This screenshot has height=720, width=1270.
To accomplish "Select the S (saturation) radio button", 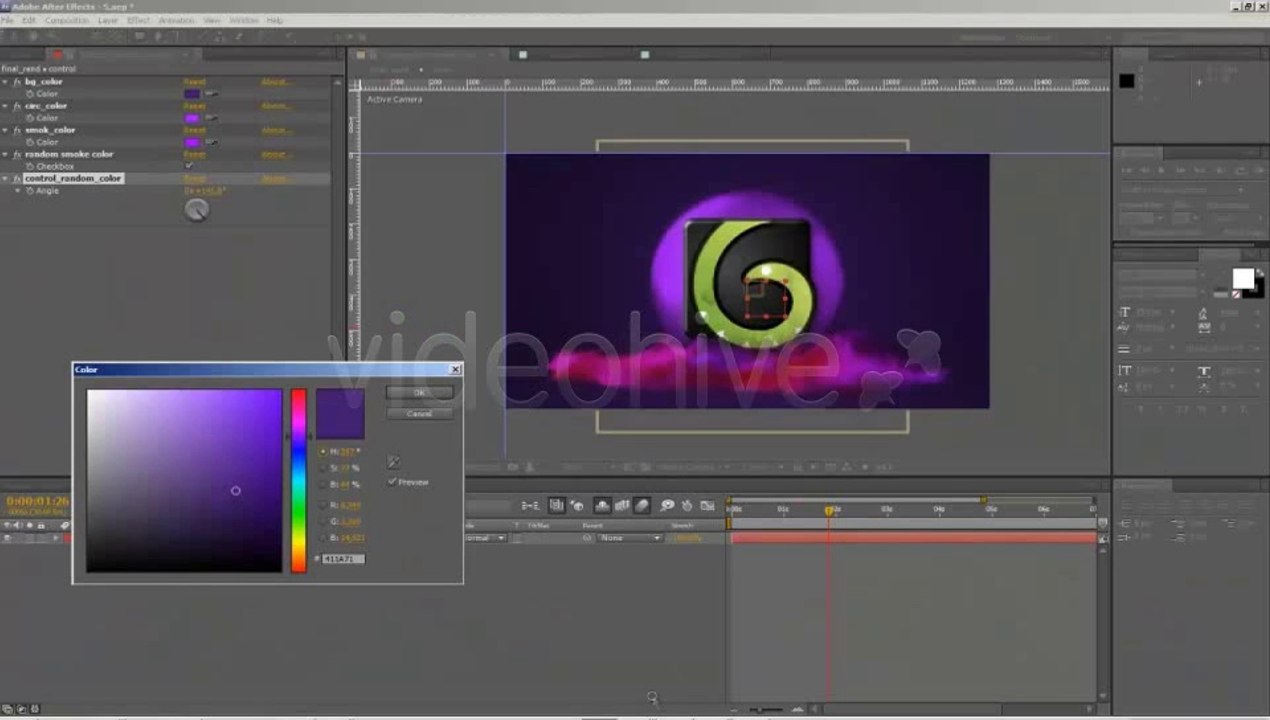I will click(x=323, y=468).
